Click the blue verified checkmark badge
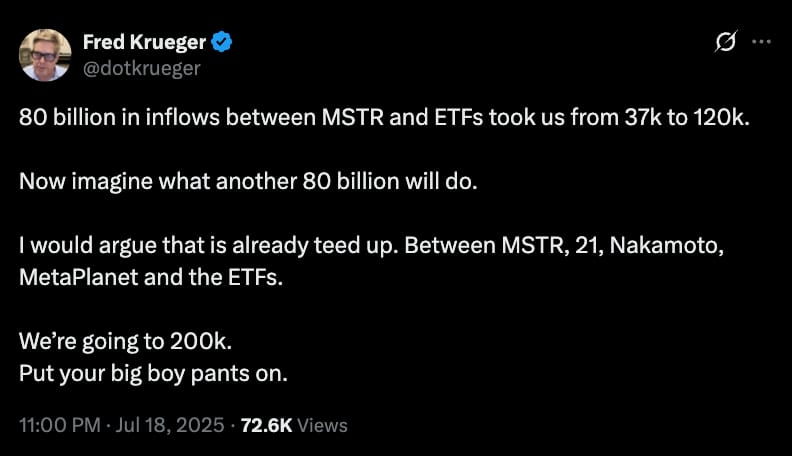The width and height of the screenshot is (792, 456). (221, 42)
